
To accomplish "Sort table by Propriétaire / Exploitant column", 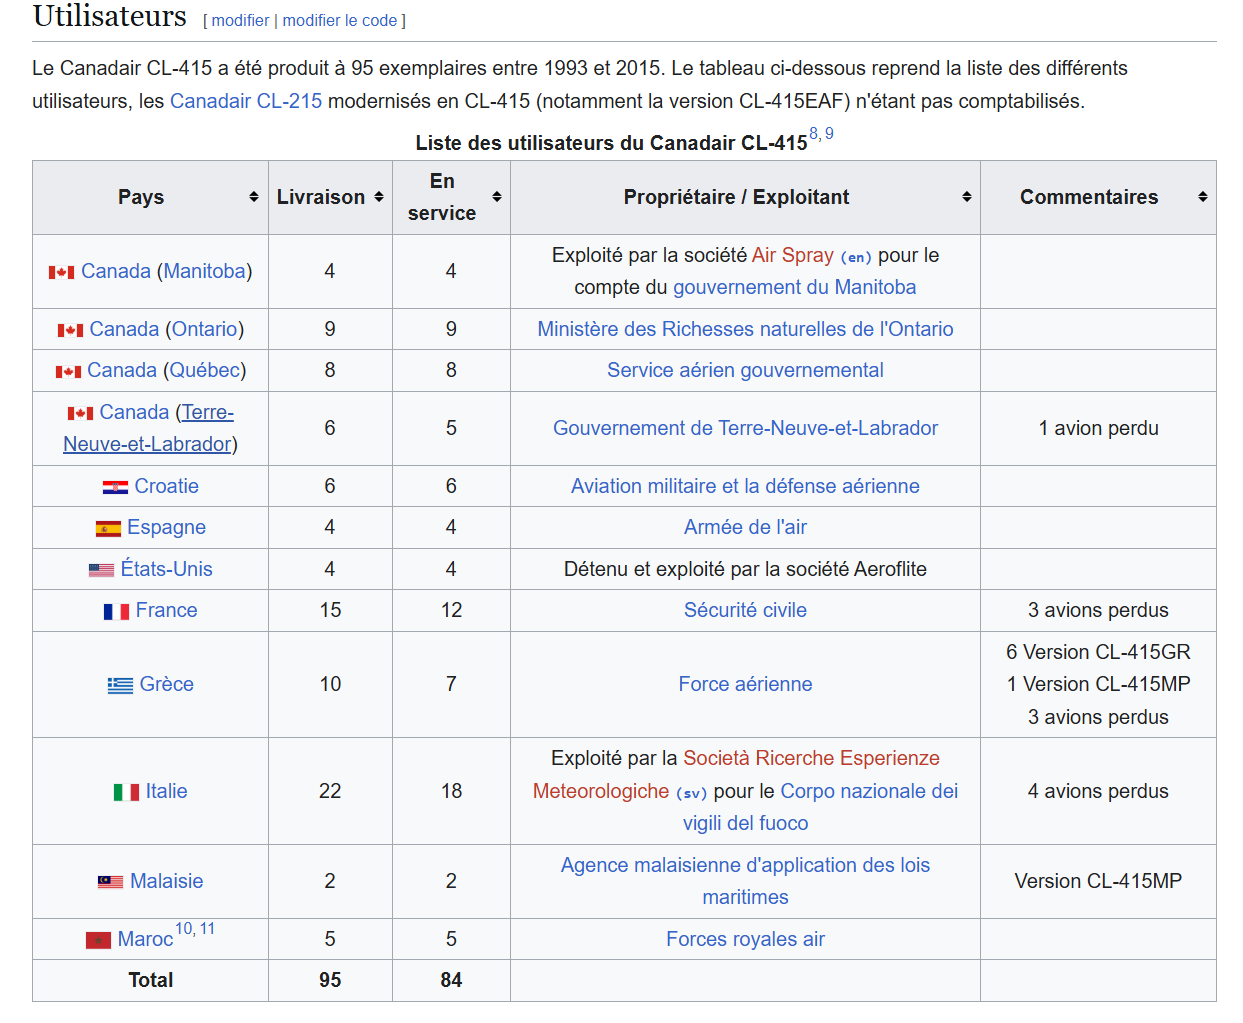I will (967, 197).
